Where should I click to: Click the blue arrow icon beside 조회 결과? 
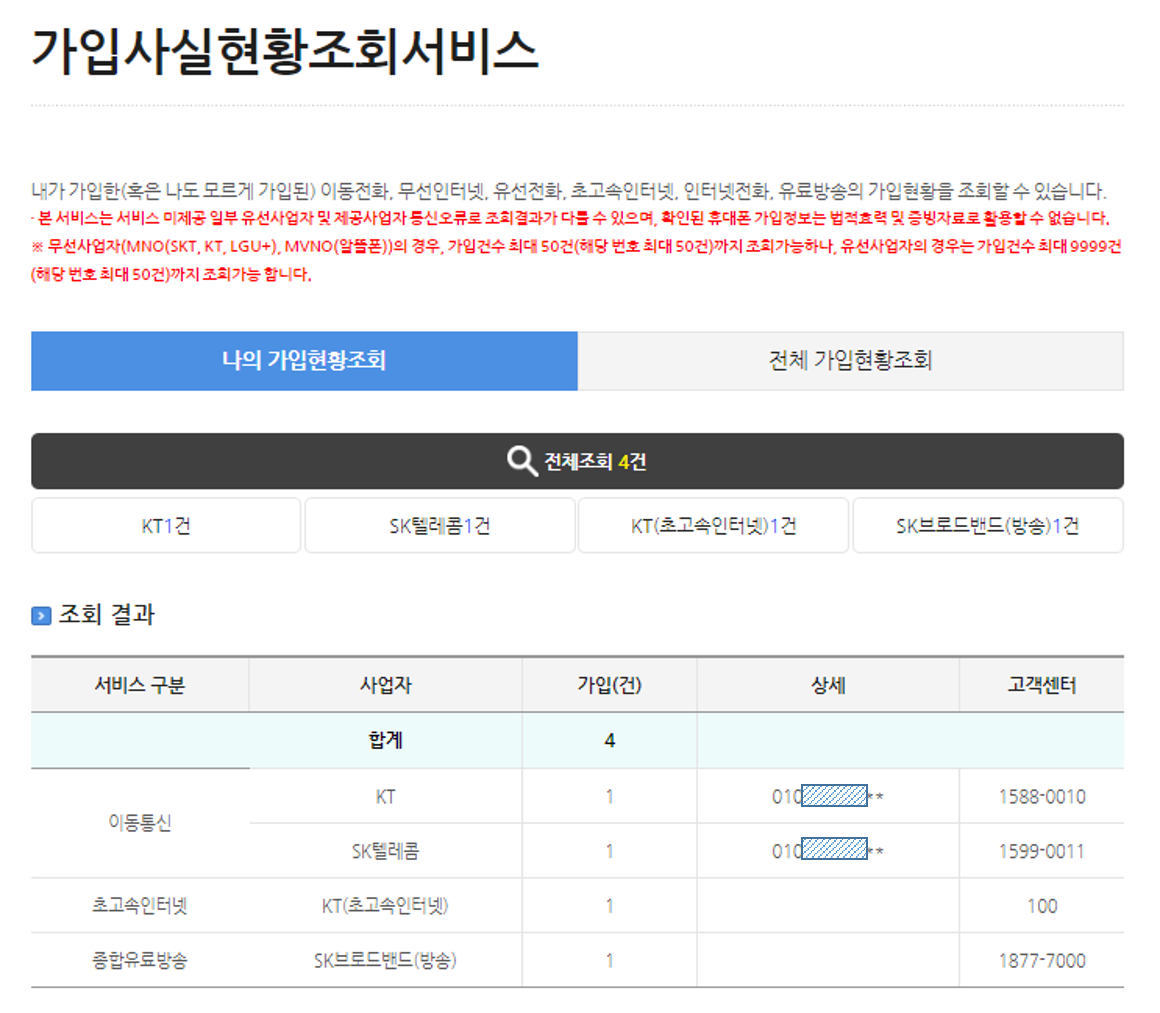pyautogui.click(x=41, y=618)
